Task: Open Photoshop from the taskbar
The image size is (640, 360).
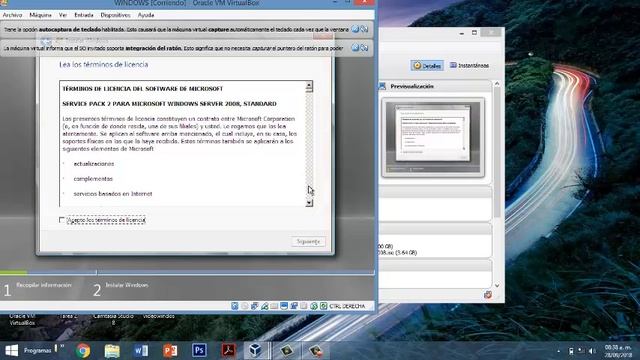Action: 199,350
